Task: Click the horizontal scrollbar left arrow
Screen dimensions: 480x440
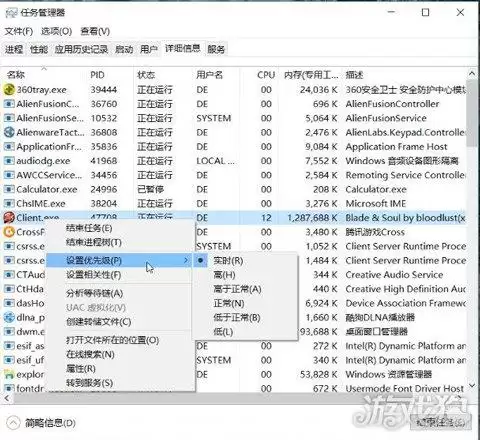Action: [7, 398]
